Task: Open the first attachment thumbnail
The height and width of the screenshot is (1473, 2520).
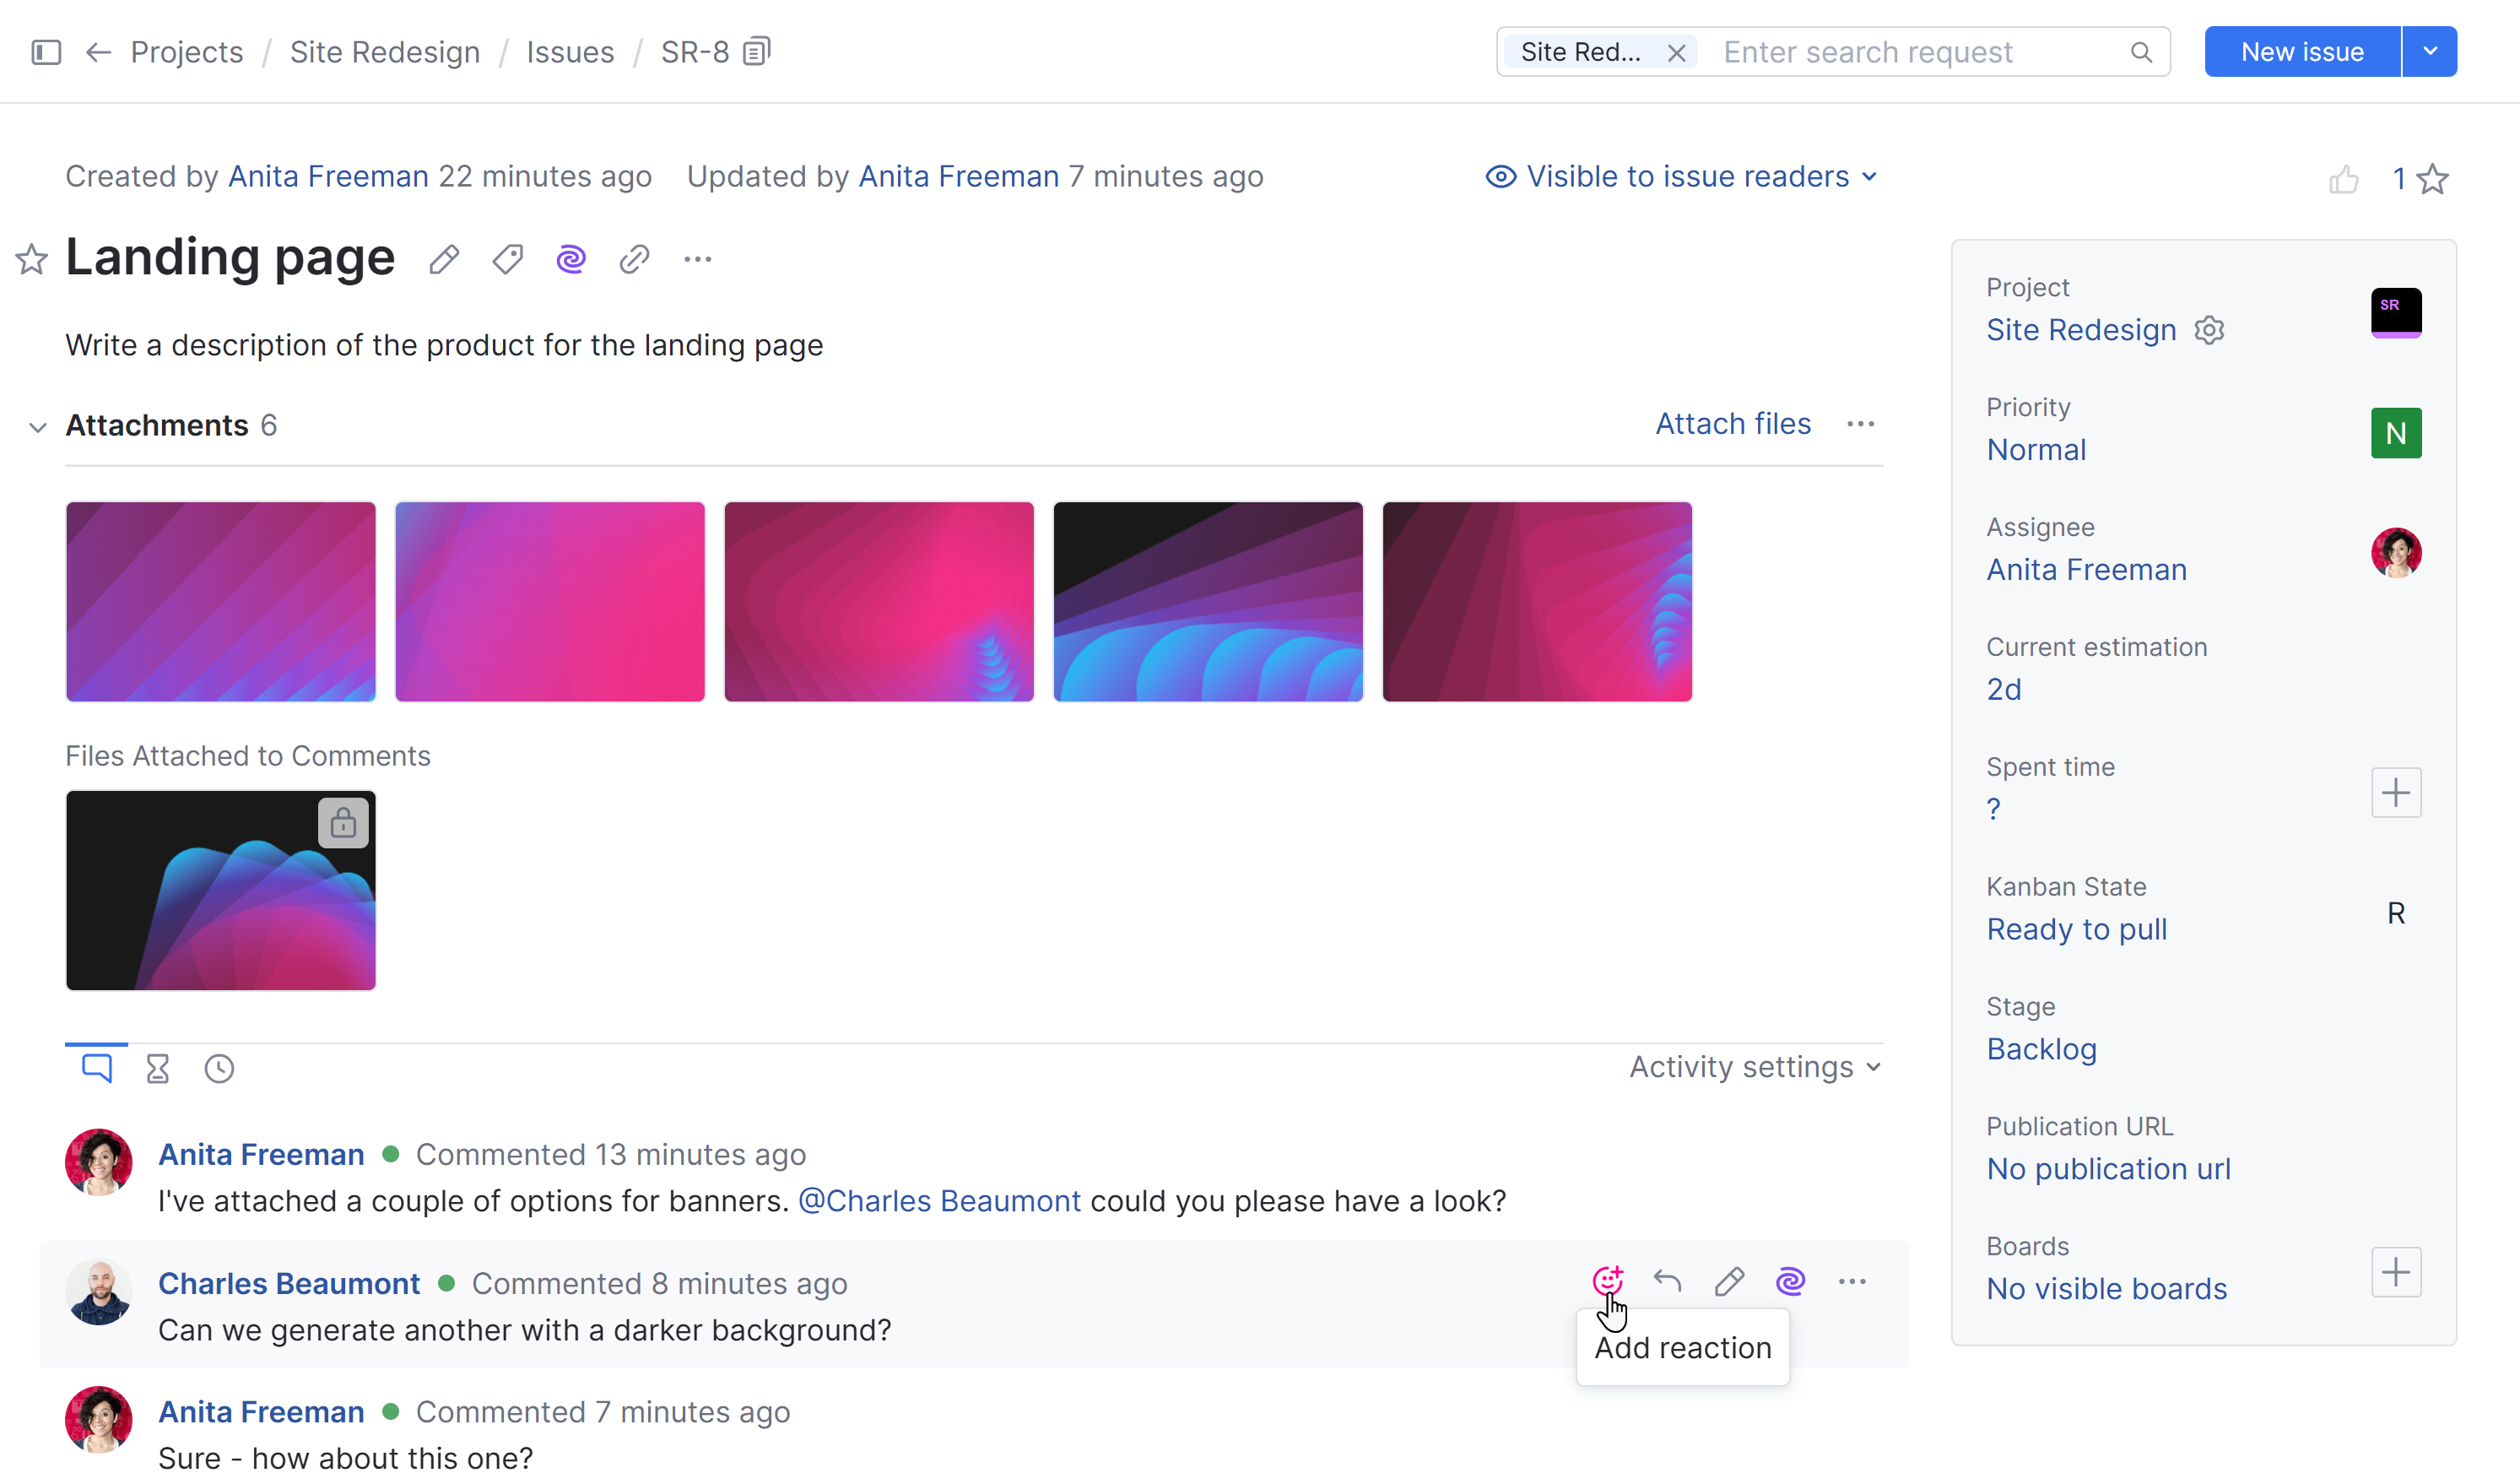Action: (220, 601)
